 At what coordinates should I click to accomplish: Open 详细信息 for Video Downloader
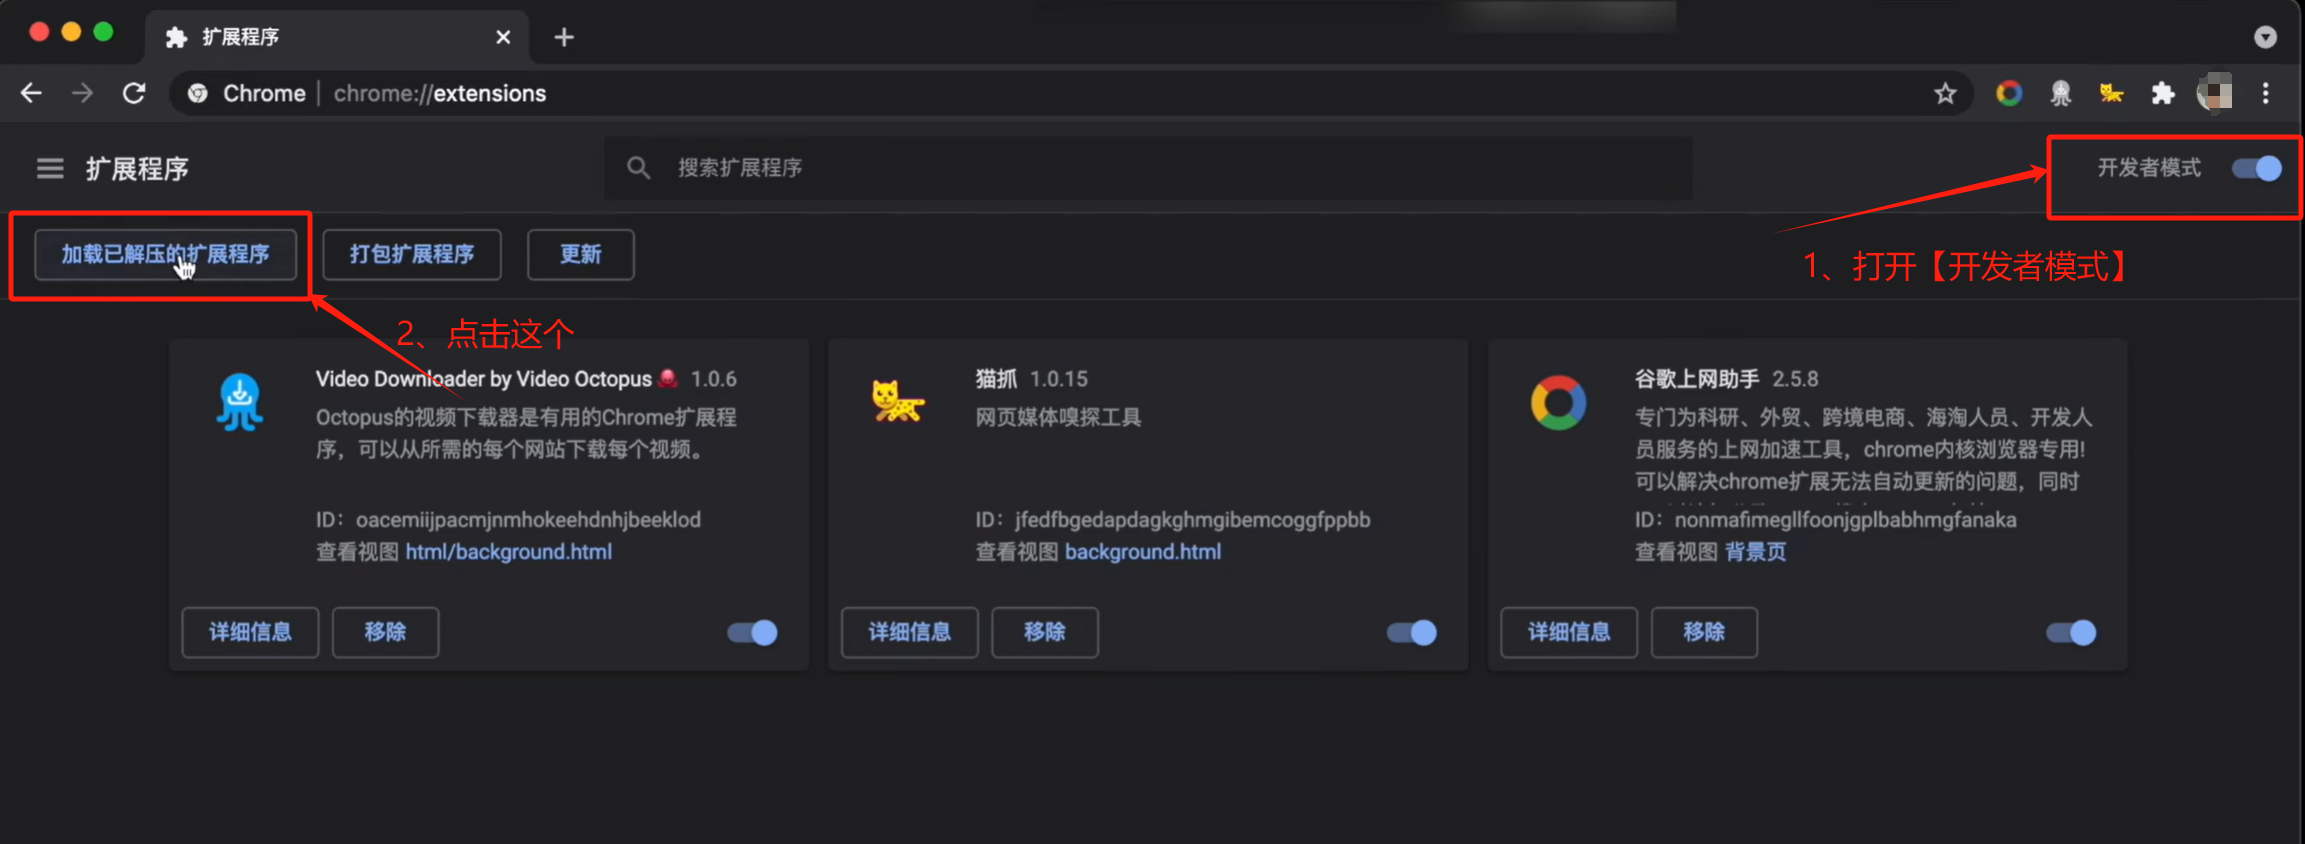tap(250, 632)
